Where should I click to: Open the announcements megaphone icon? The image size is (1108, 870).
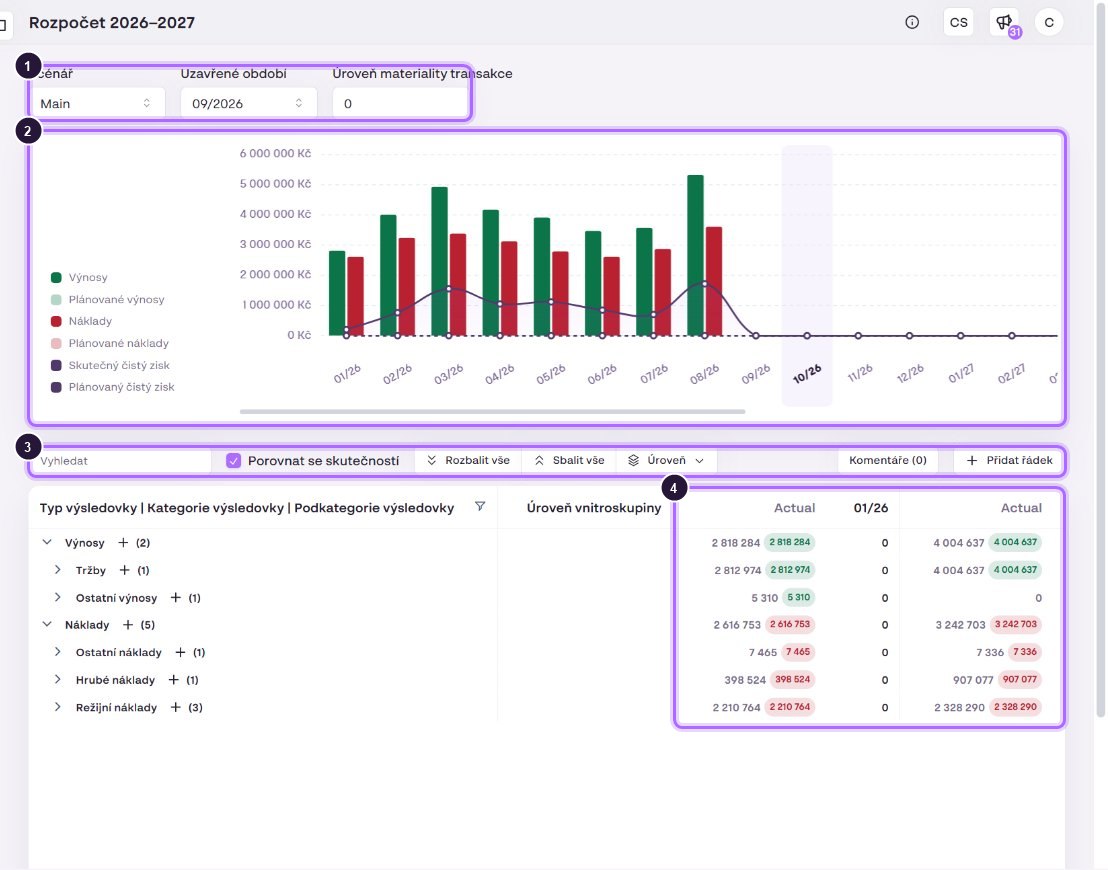1004,23
